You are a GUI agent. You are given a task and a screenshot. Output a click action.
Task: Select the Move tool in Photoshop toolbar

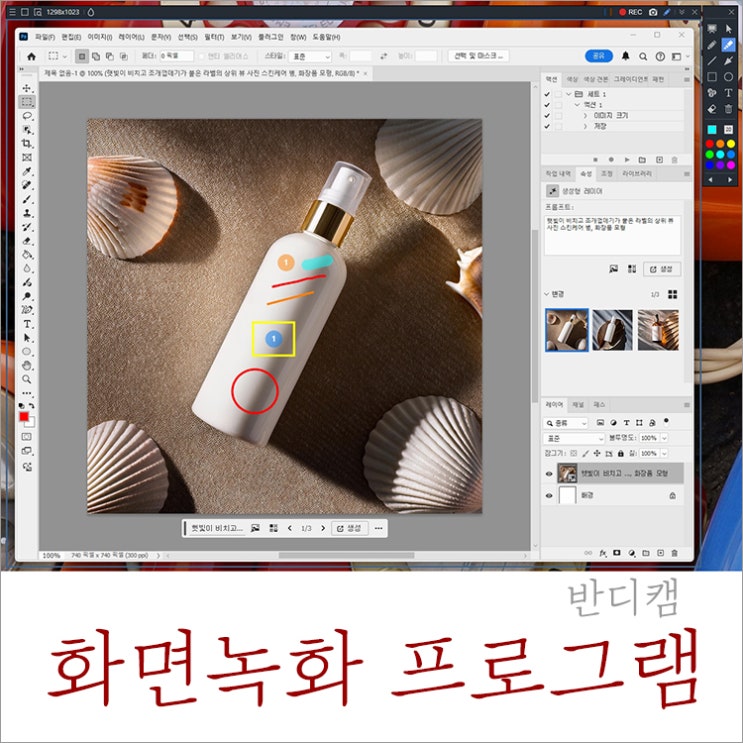27,88
